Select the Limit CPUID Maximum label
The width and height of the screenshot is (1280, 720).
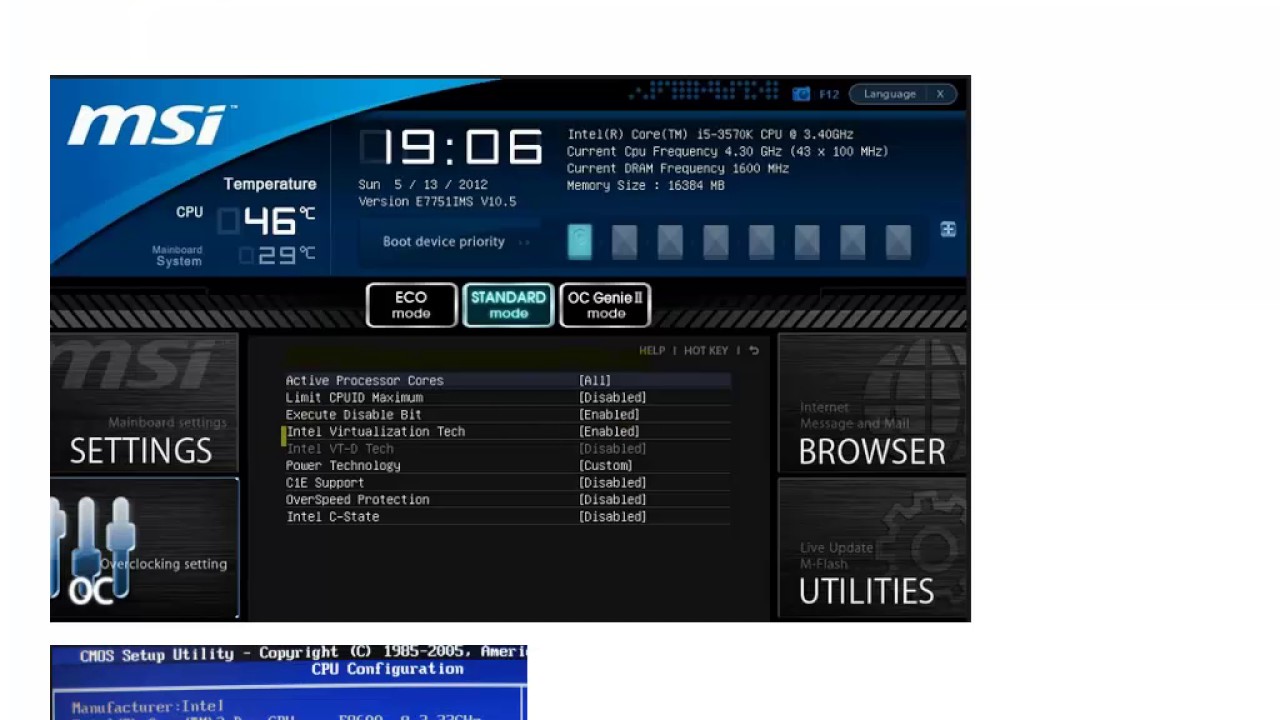354,398
